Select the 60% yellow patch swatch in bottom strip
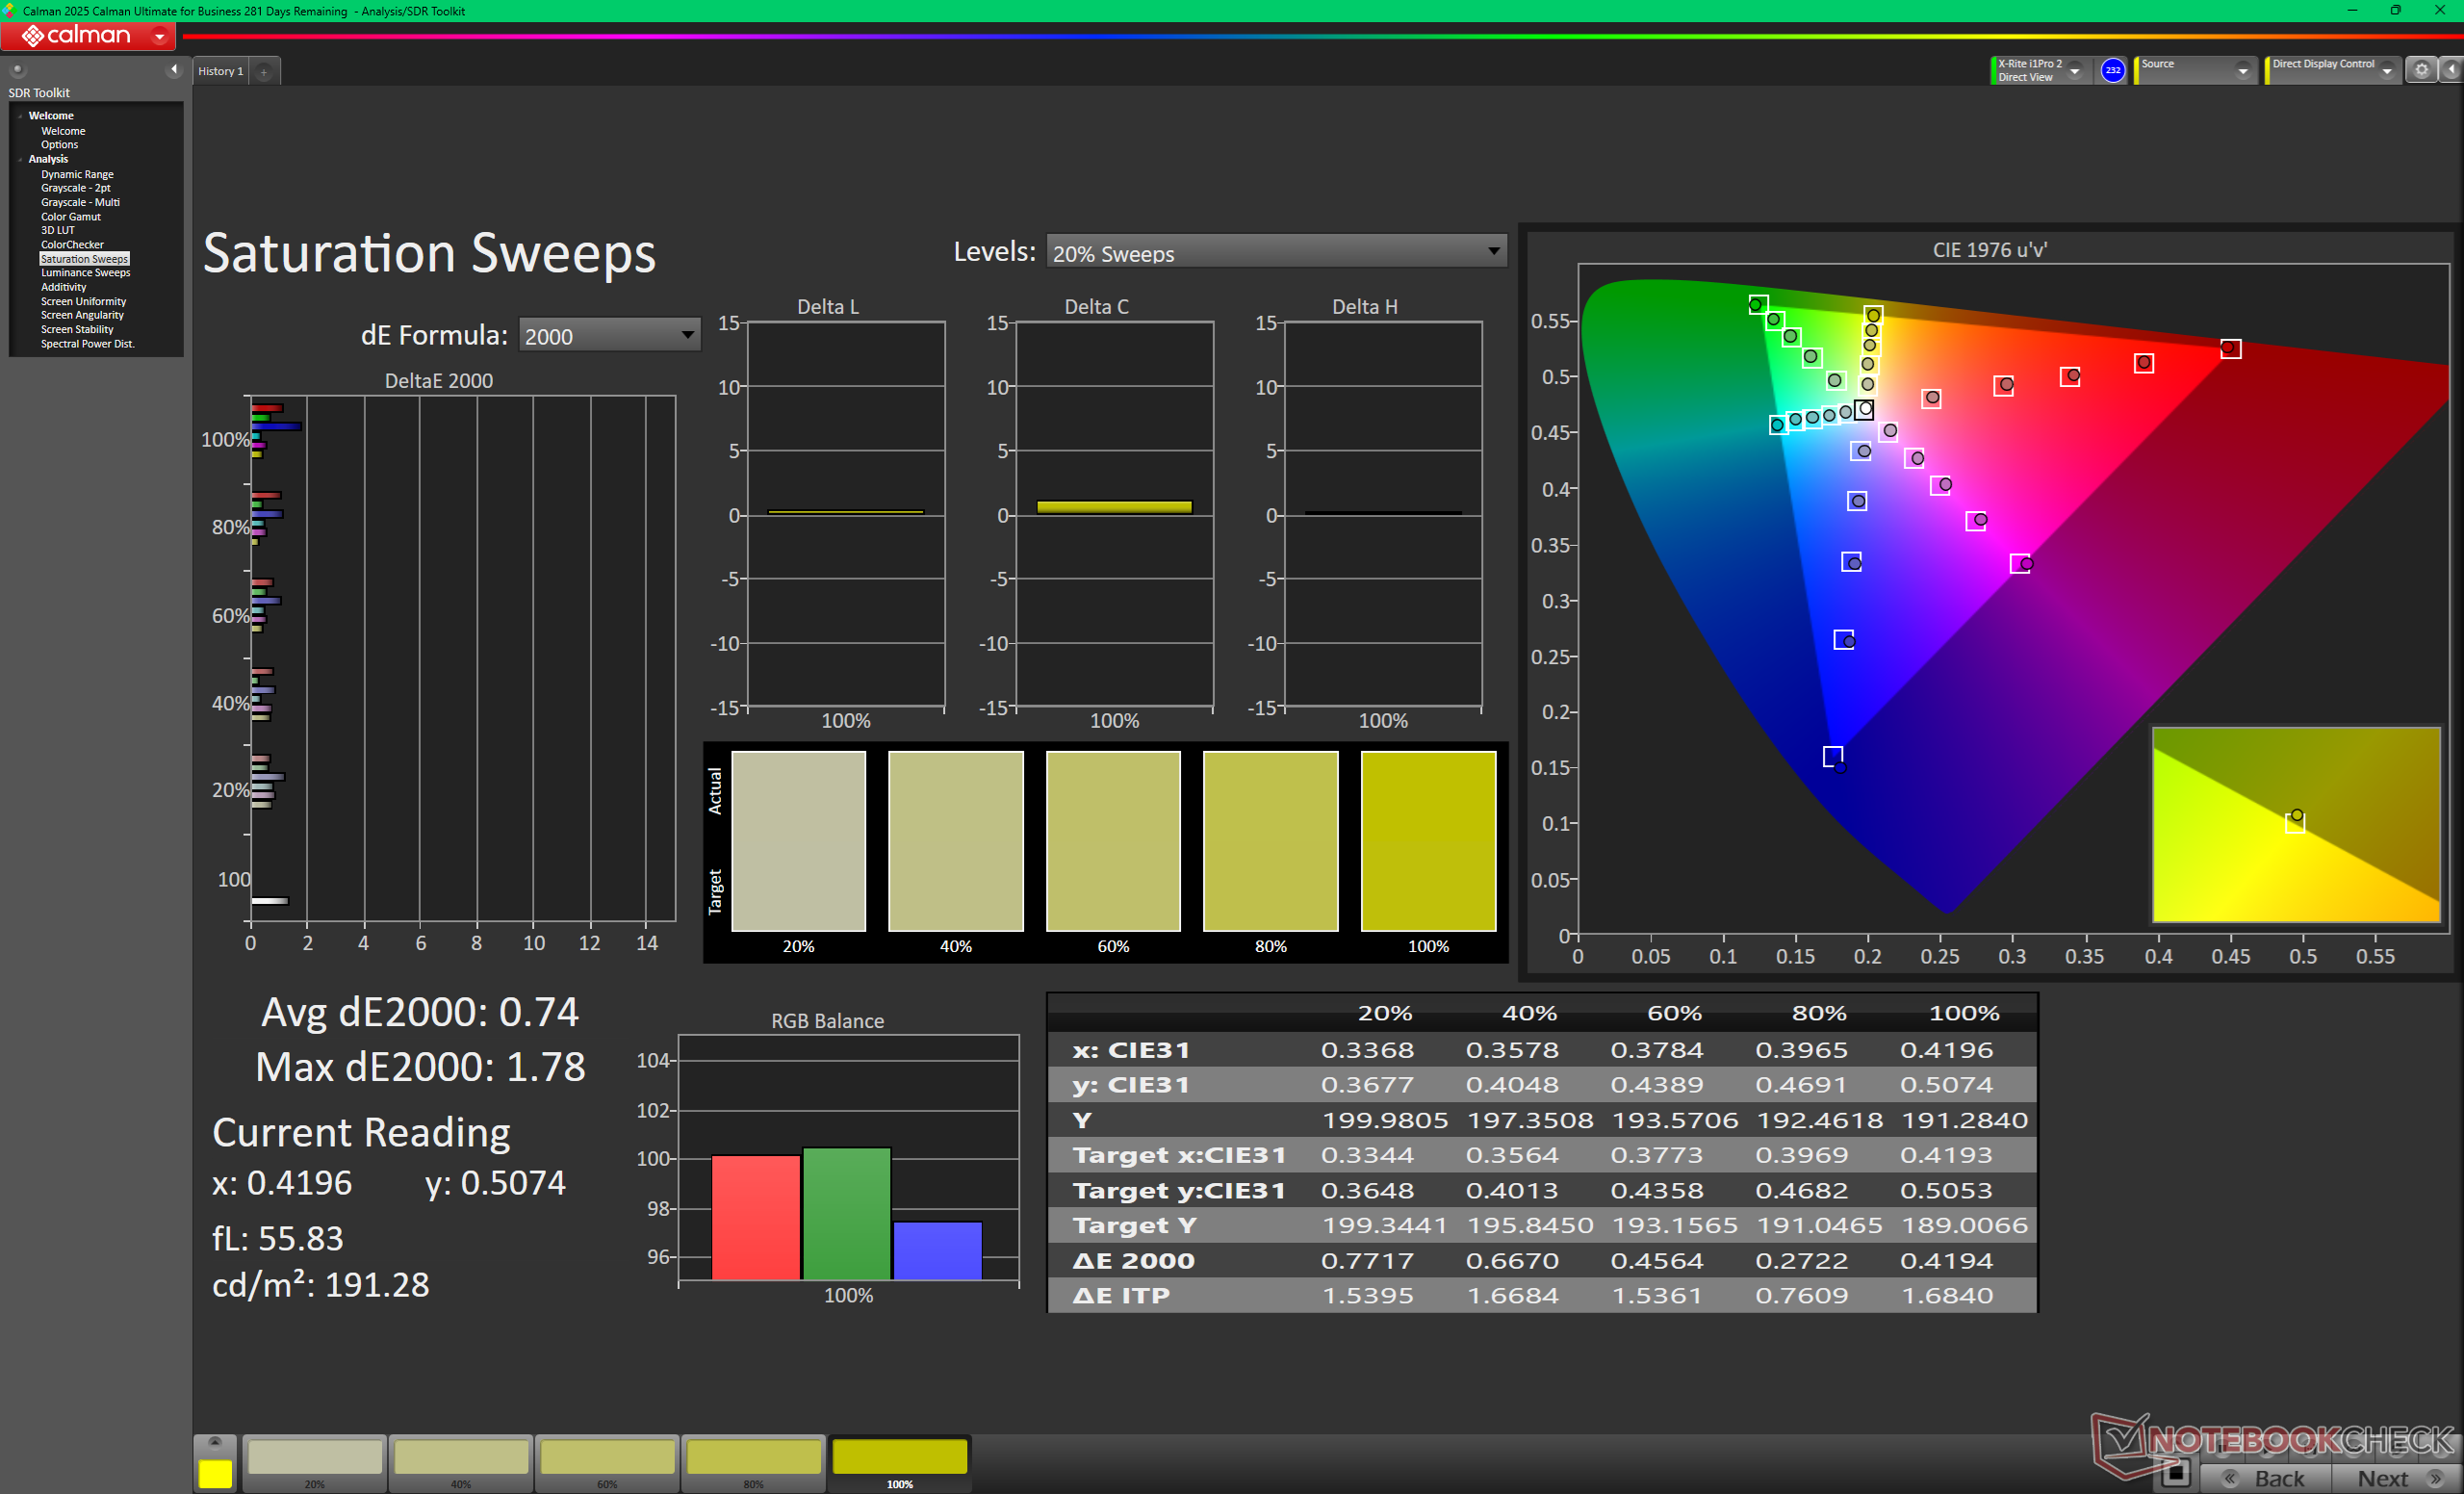 click(x=607, y=1459)
